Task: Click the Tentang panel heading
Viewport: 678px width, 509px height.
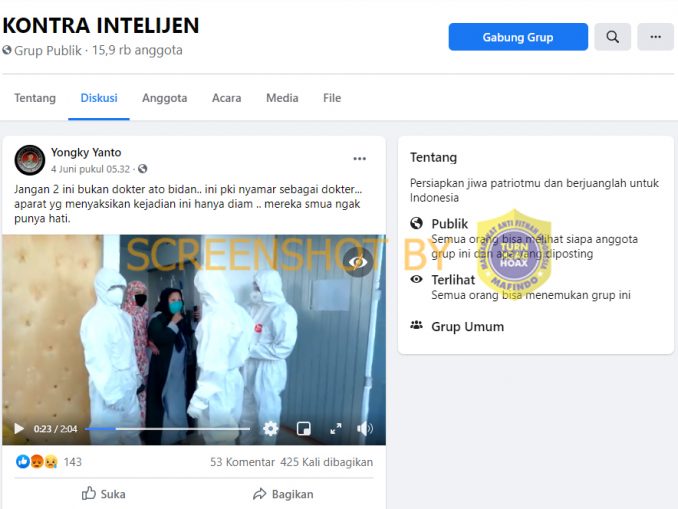Action: tap(433, 157)
